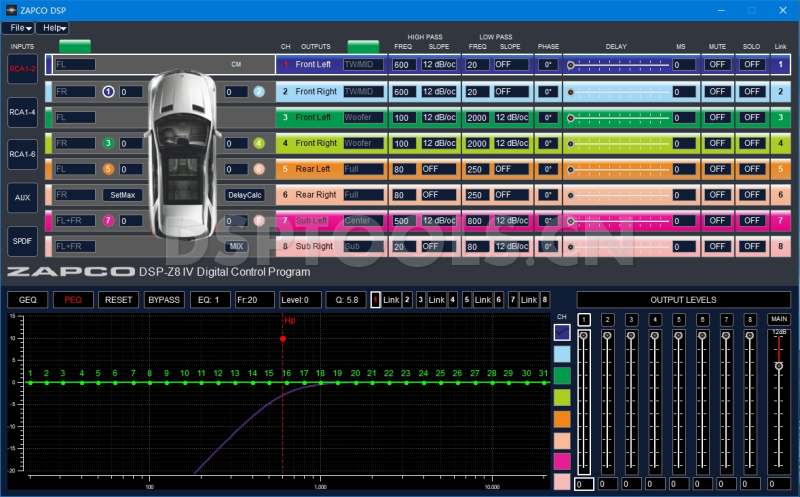Screen dimensions: 800x497
Task: Toggle SOLO for channel 6 Rear Right
Action: [752, 195]
